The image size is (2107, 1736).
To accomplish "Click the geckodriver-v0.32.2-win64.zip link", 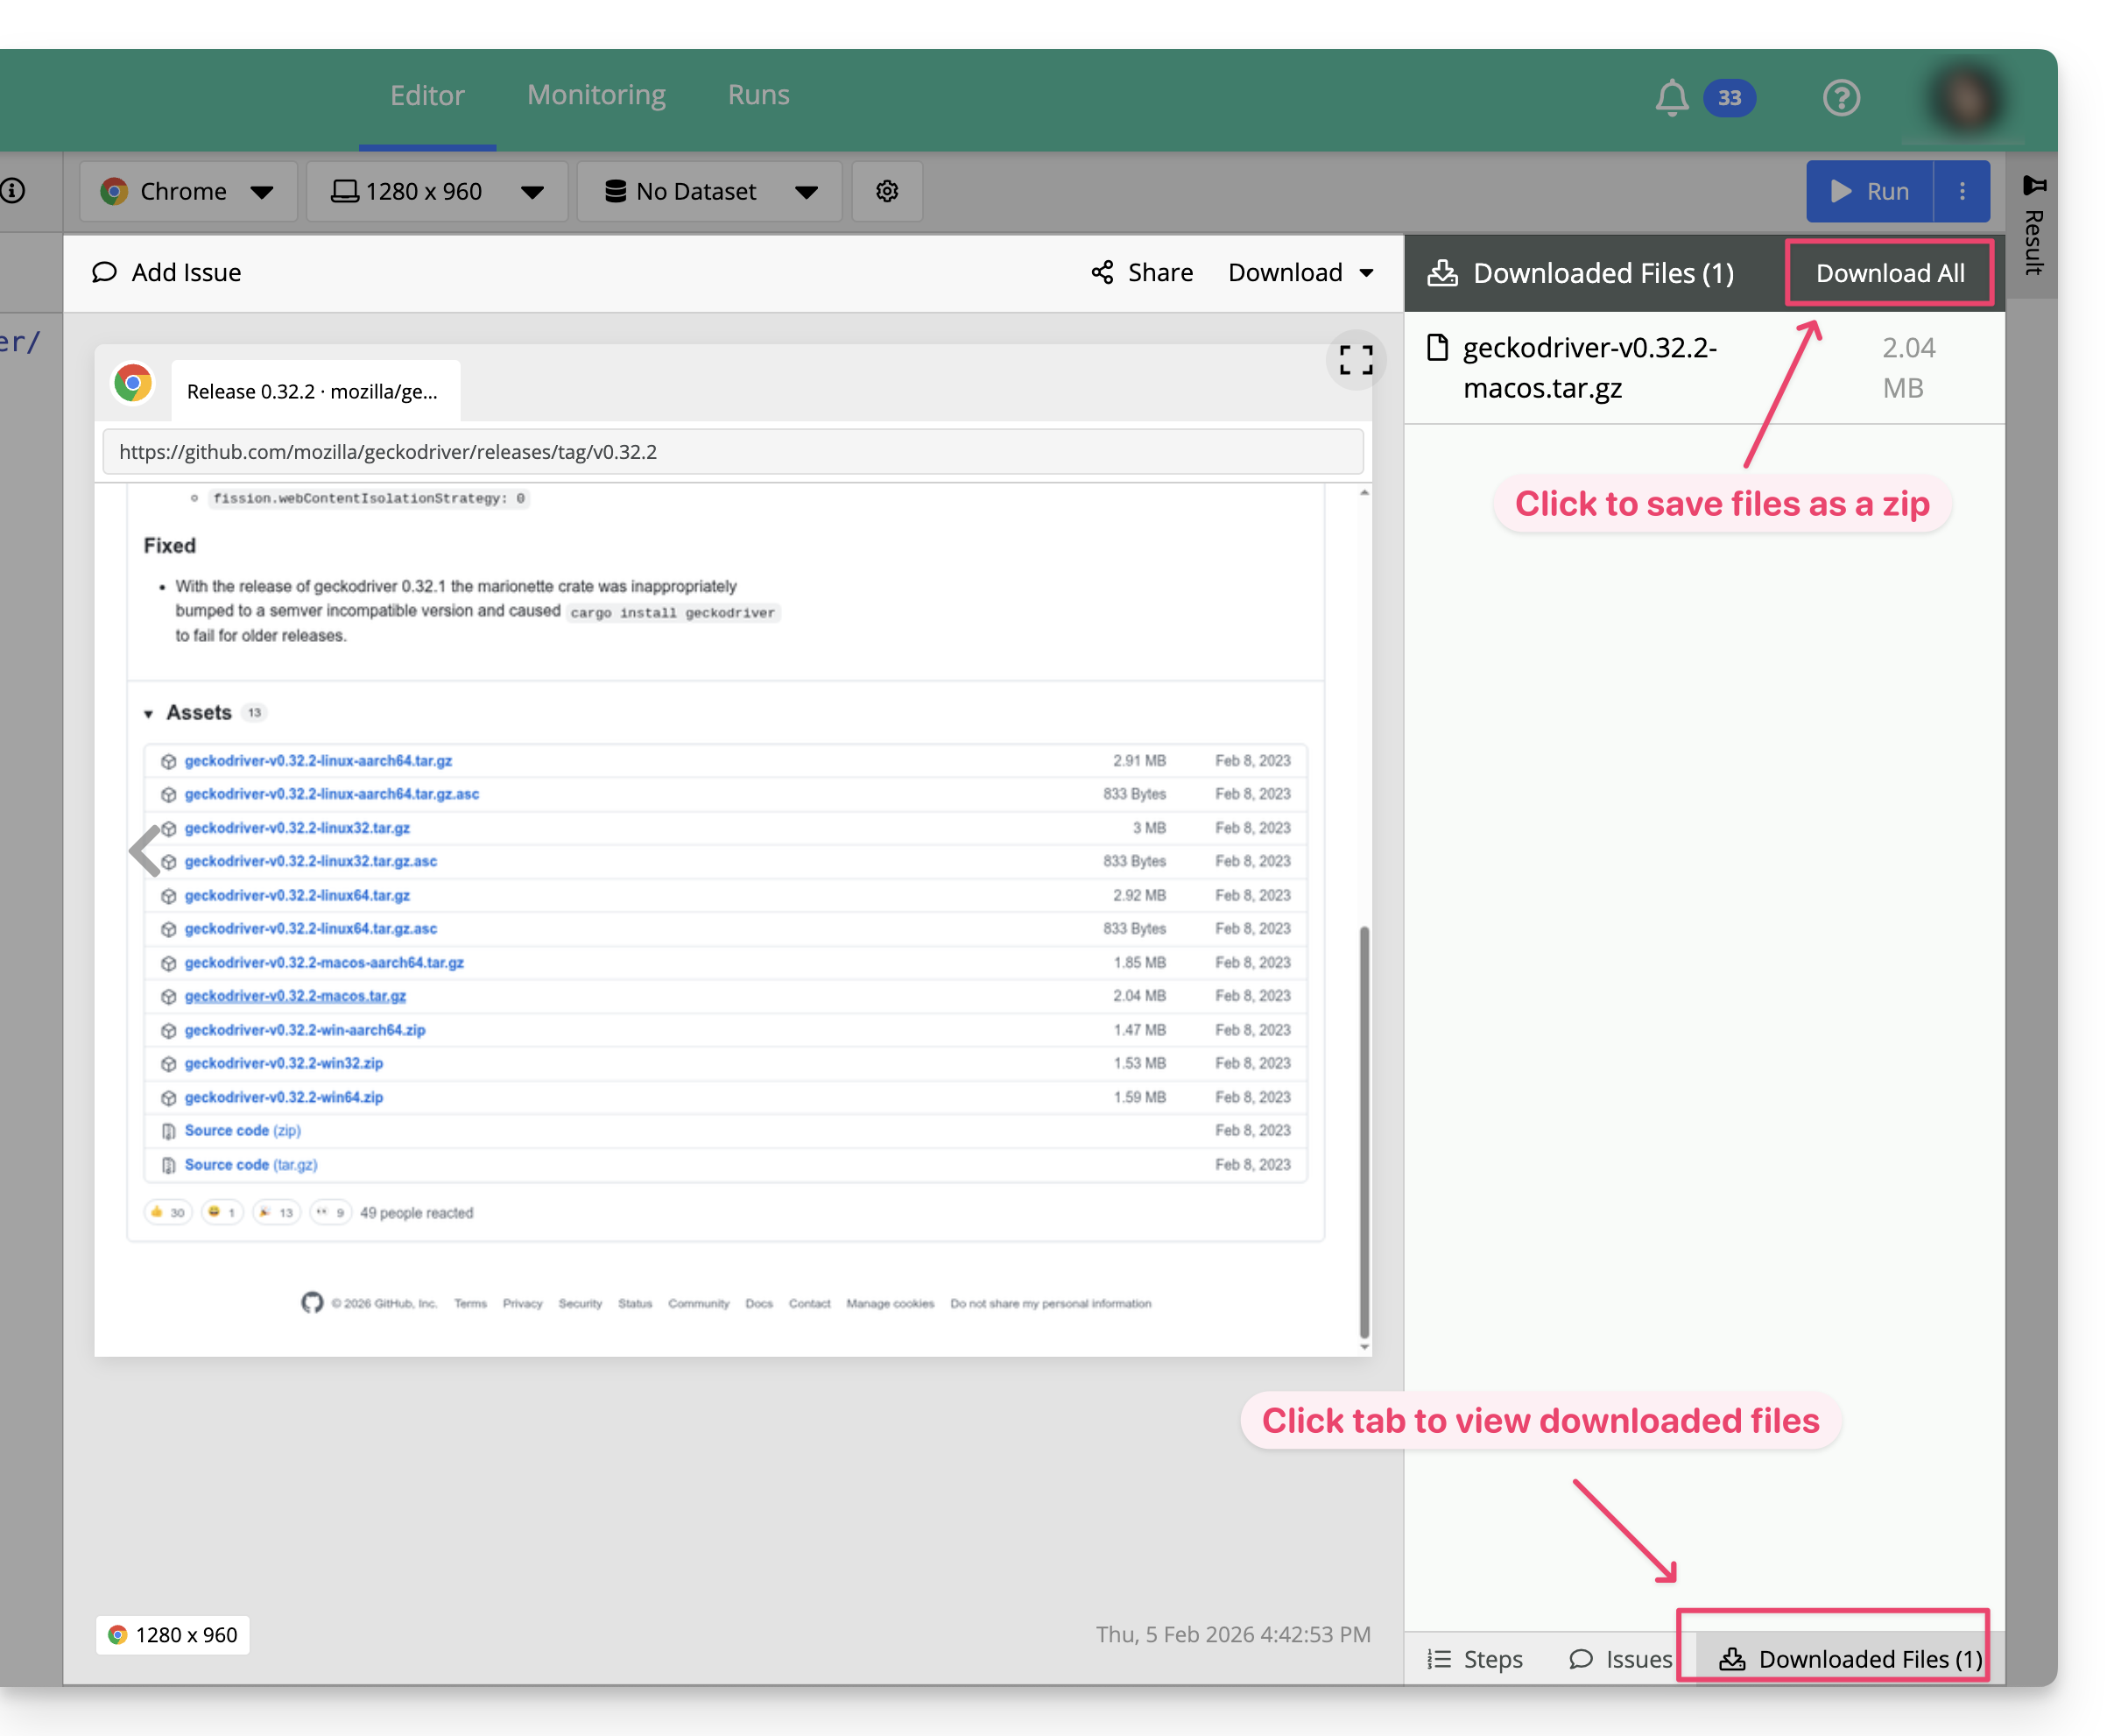I will pos(284,1097).
